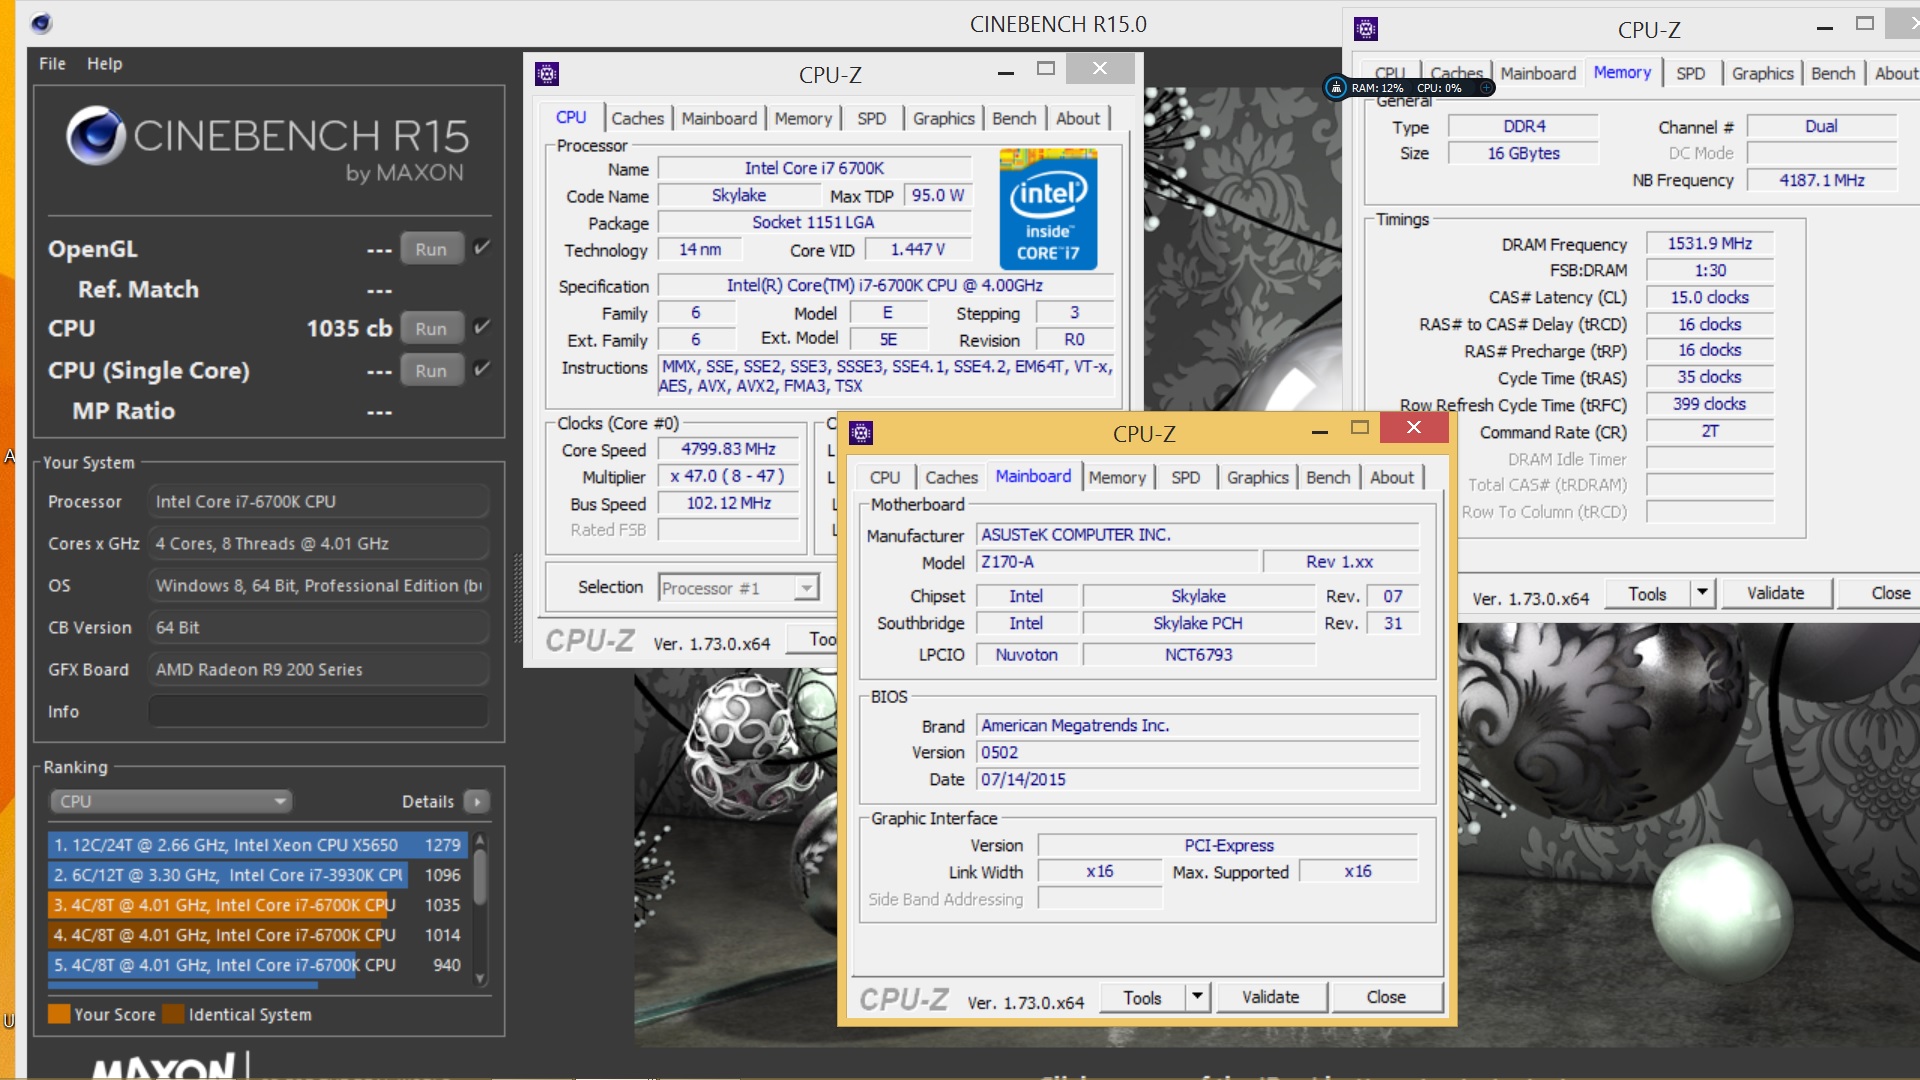The height and width of the screenshot is (1080, 1920).
Task: Click Tools button in Mainboard window
Action: tap(1142, 997)
